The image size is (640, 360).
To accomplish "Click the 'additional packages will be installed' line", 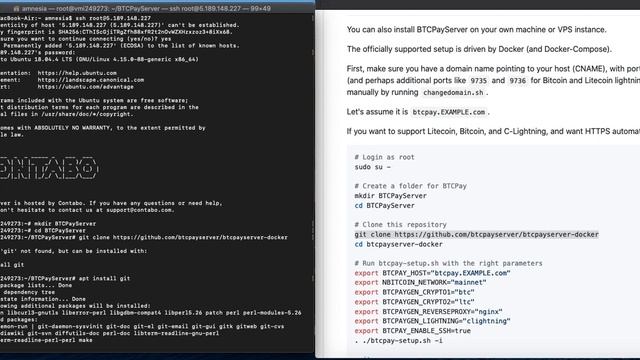I will pyautogui.click(x=76, y=306).
